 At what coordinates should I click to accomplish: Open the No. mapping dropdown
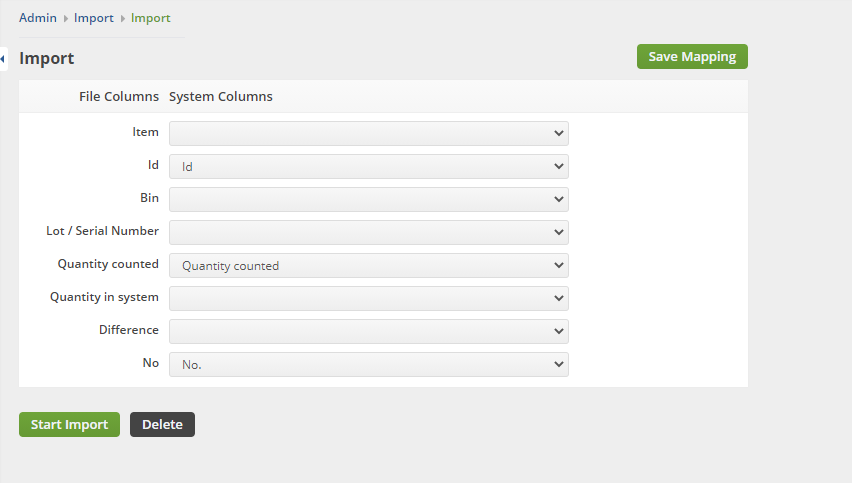[x=368, y=365]
